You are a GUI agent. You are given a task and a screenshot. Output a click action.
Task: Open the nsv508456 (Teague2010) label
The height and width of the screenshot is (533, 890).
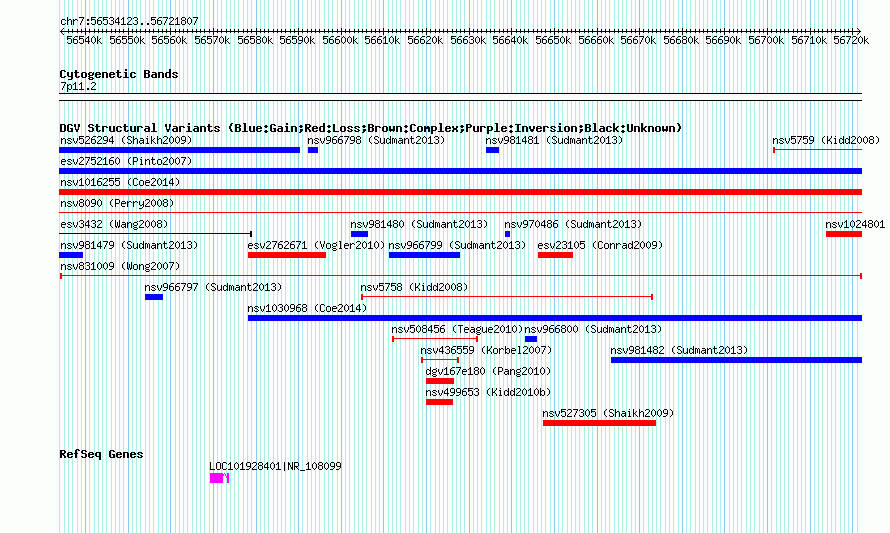point(457,329)
